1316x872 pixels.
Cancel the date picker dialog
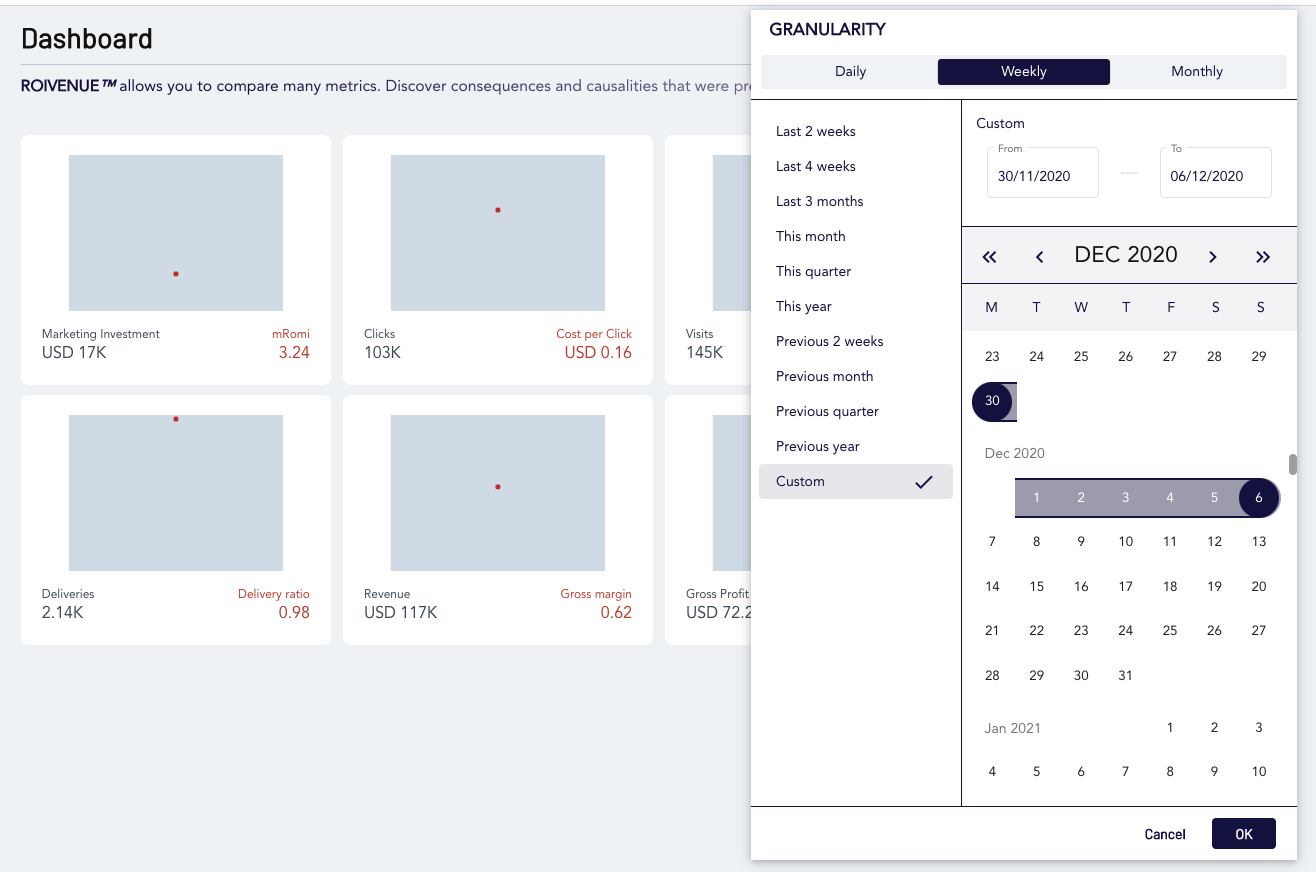point(1165,834)
